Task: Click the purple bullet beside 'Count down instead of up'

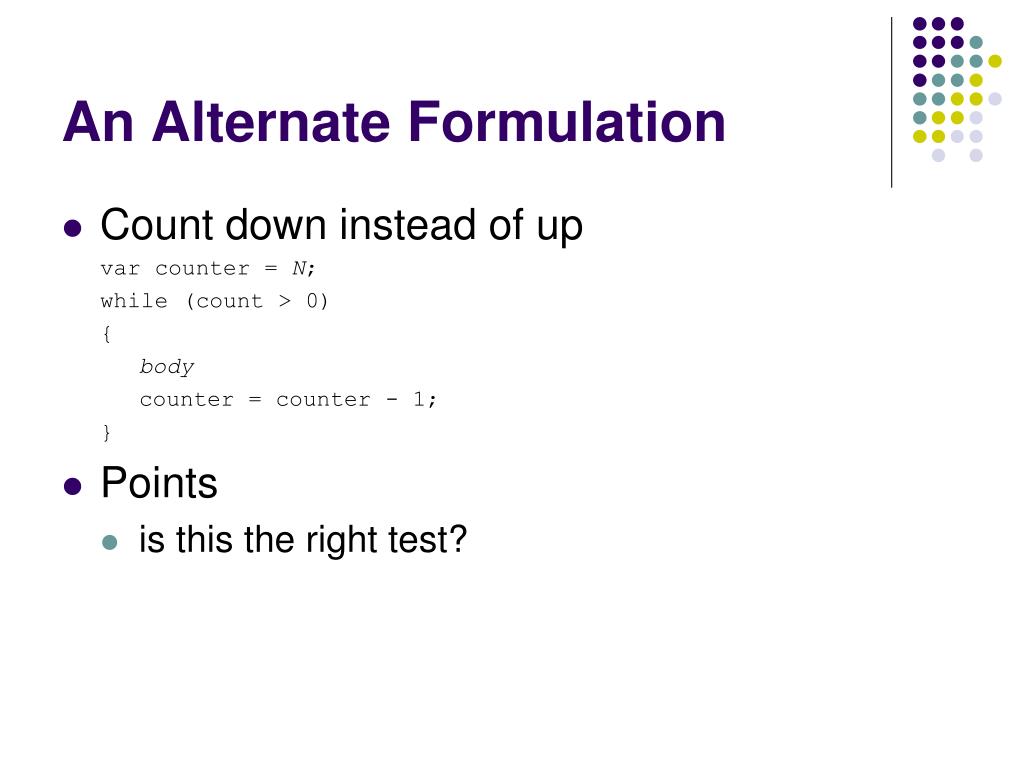Action: 72,229
